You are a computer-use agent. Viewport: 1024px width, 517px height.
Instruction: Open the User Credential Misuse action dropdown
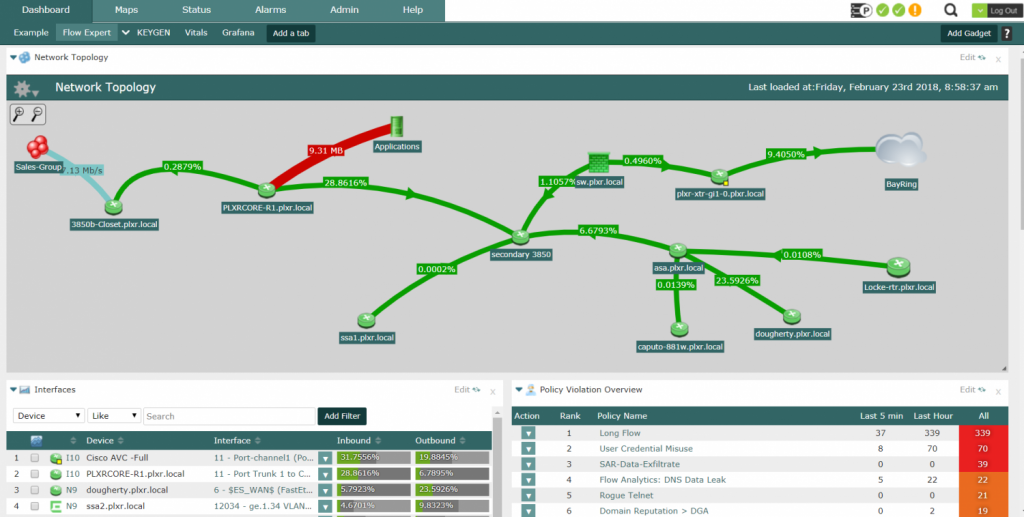click(528, 448)
